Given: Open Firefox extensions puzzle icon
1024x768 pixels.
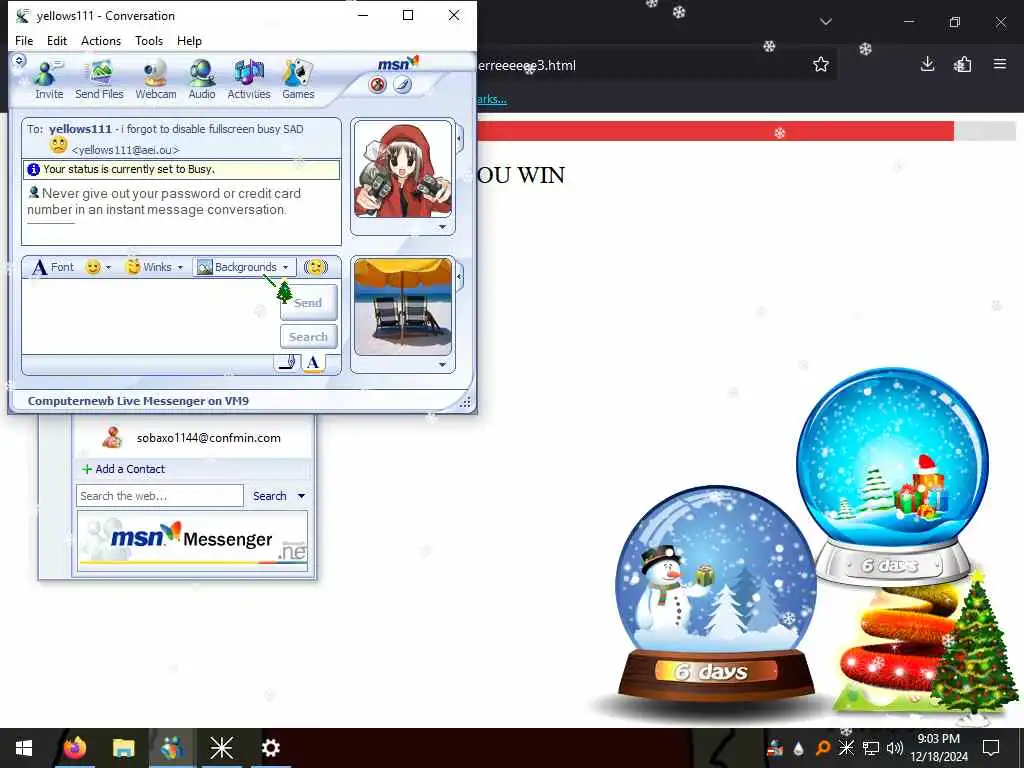Looking at the screenshot, I should [x=963, y=64].
